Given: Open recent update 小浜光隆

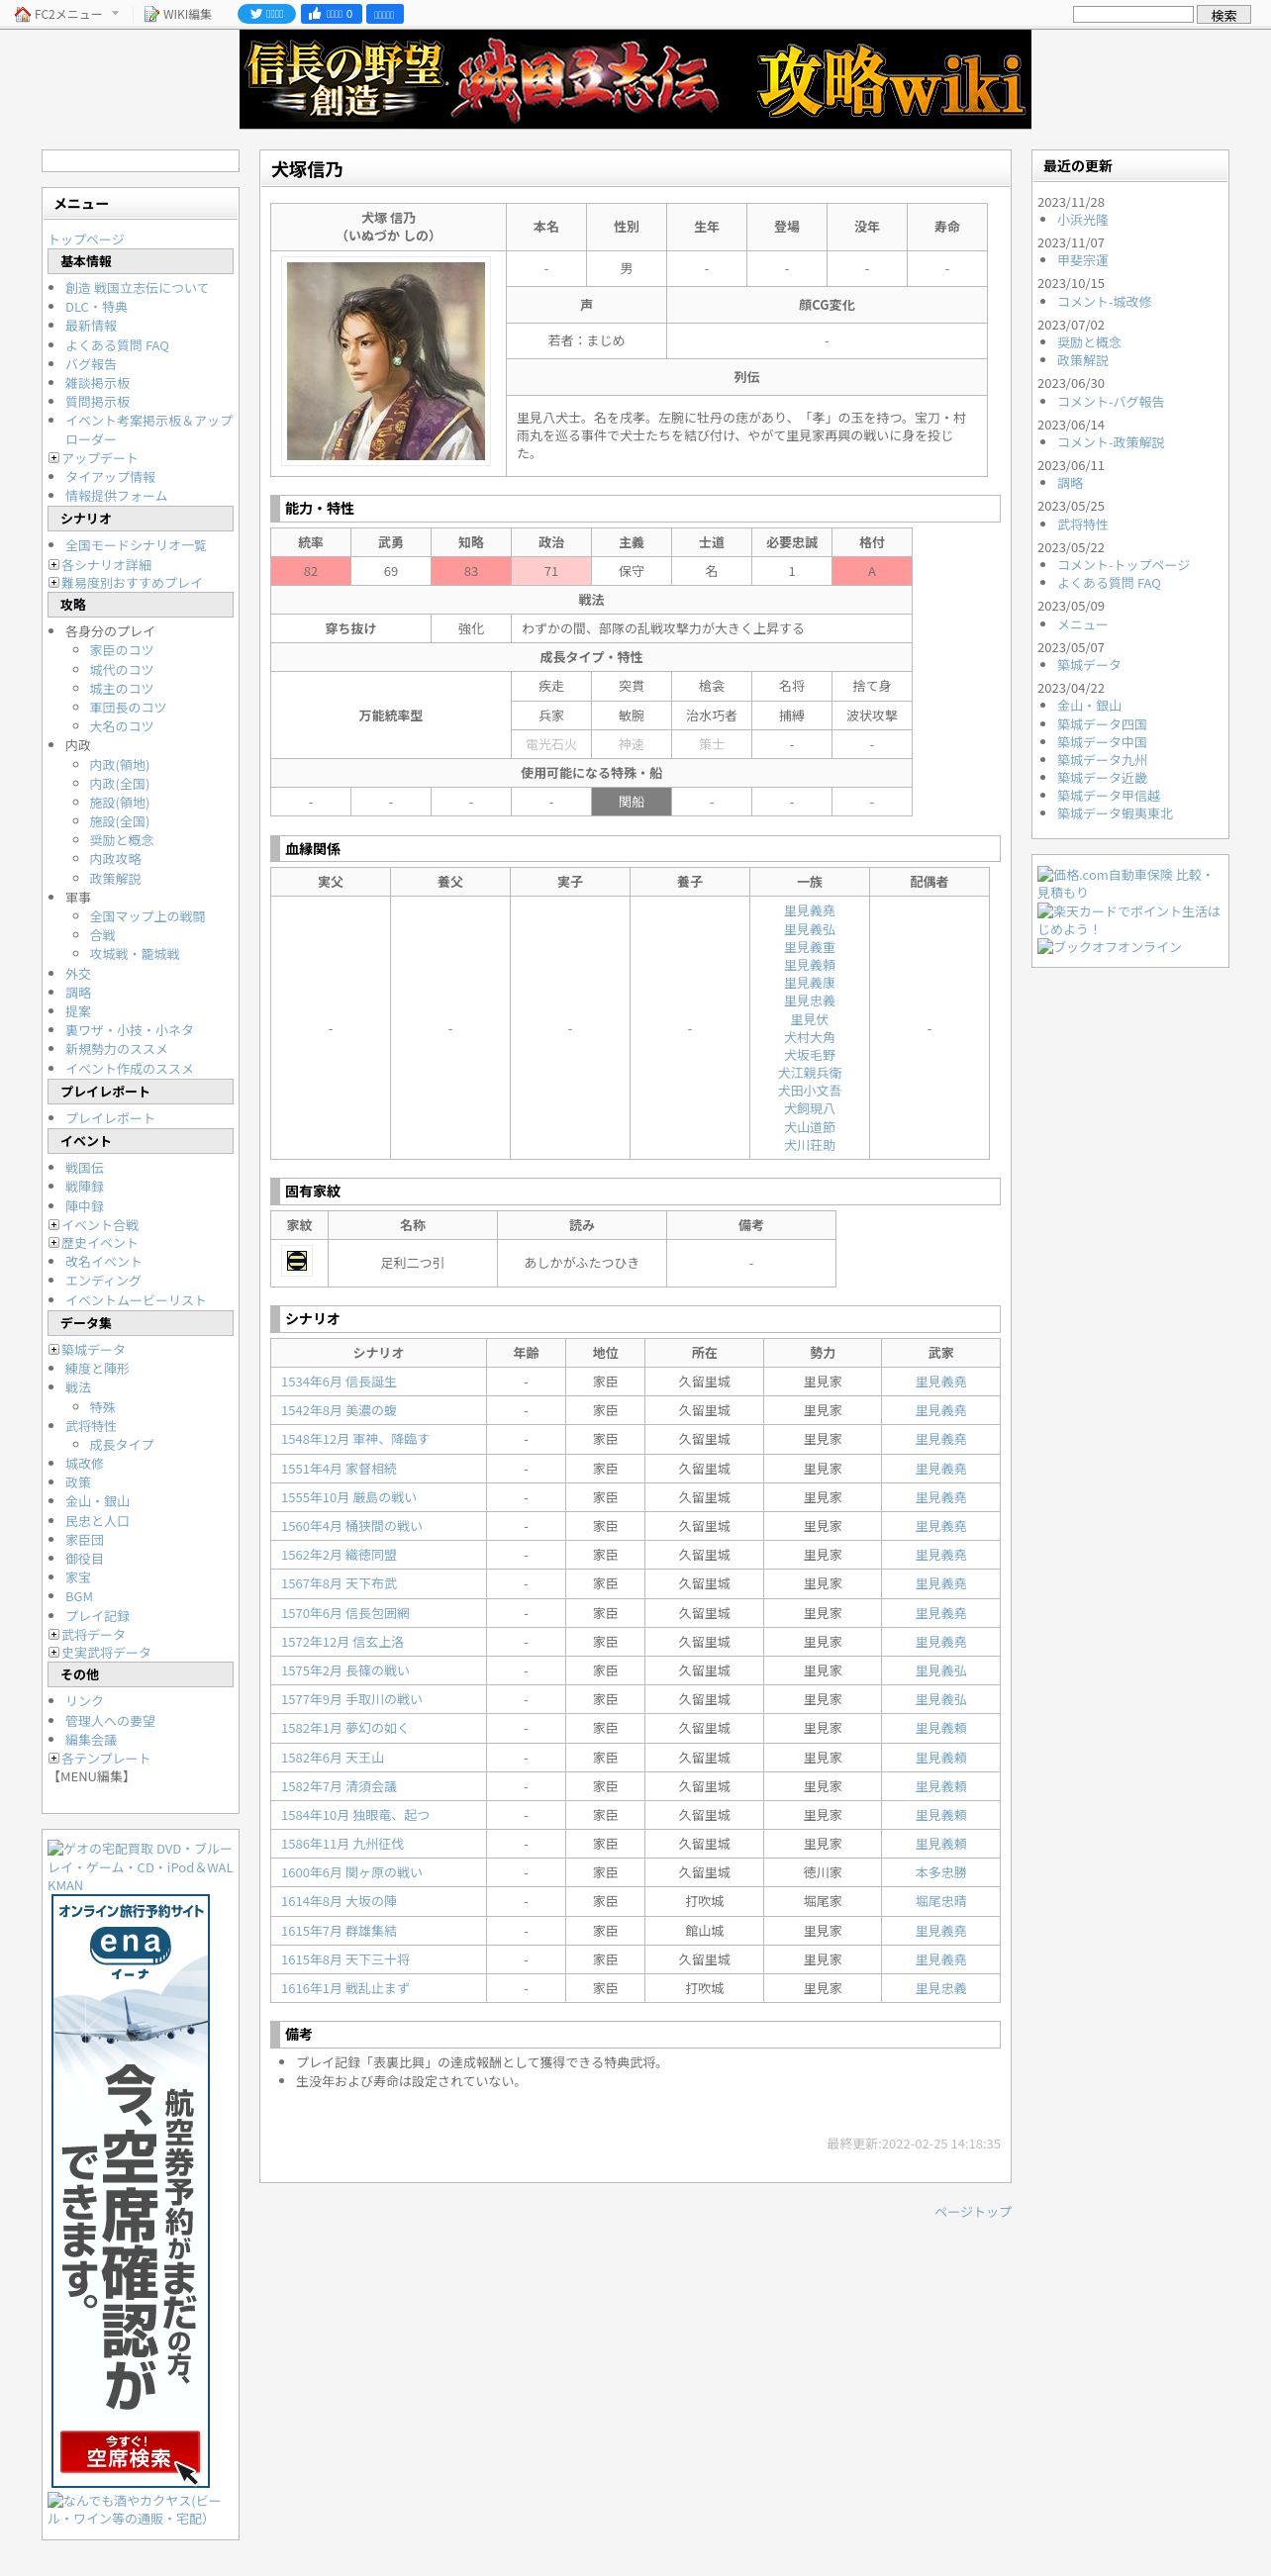Looking at the screenshot, I should tap(1083, 220).
